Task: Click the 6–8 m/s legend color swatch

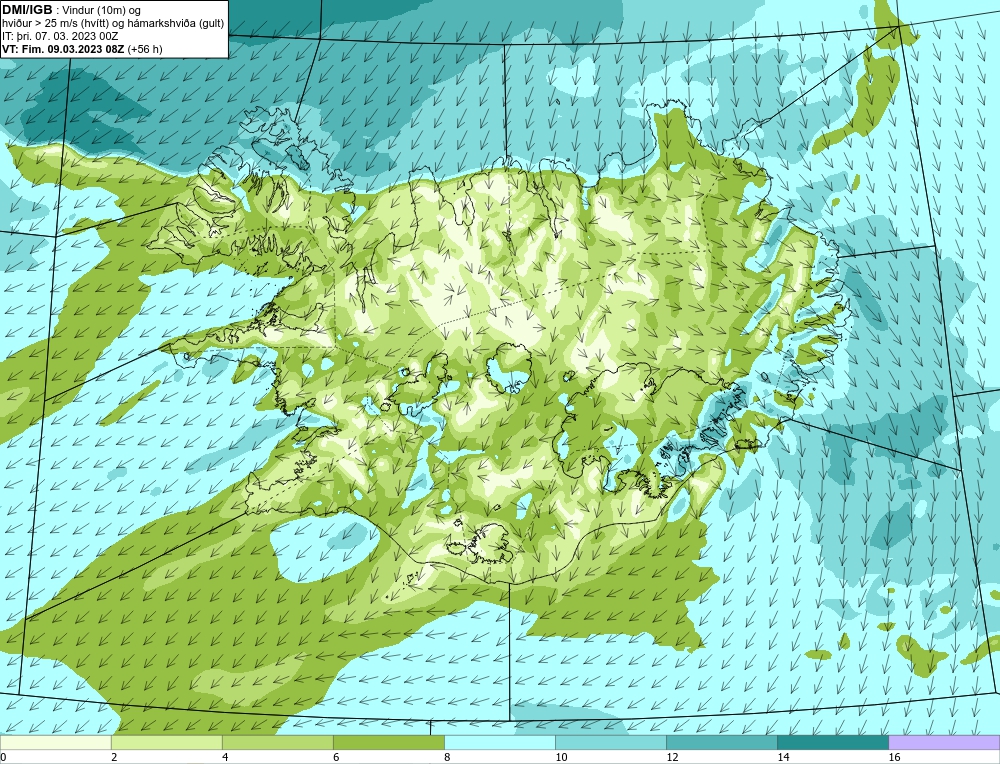Action: [x=388, y=742]
